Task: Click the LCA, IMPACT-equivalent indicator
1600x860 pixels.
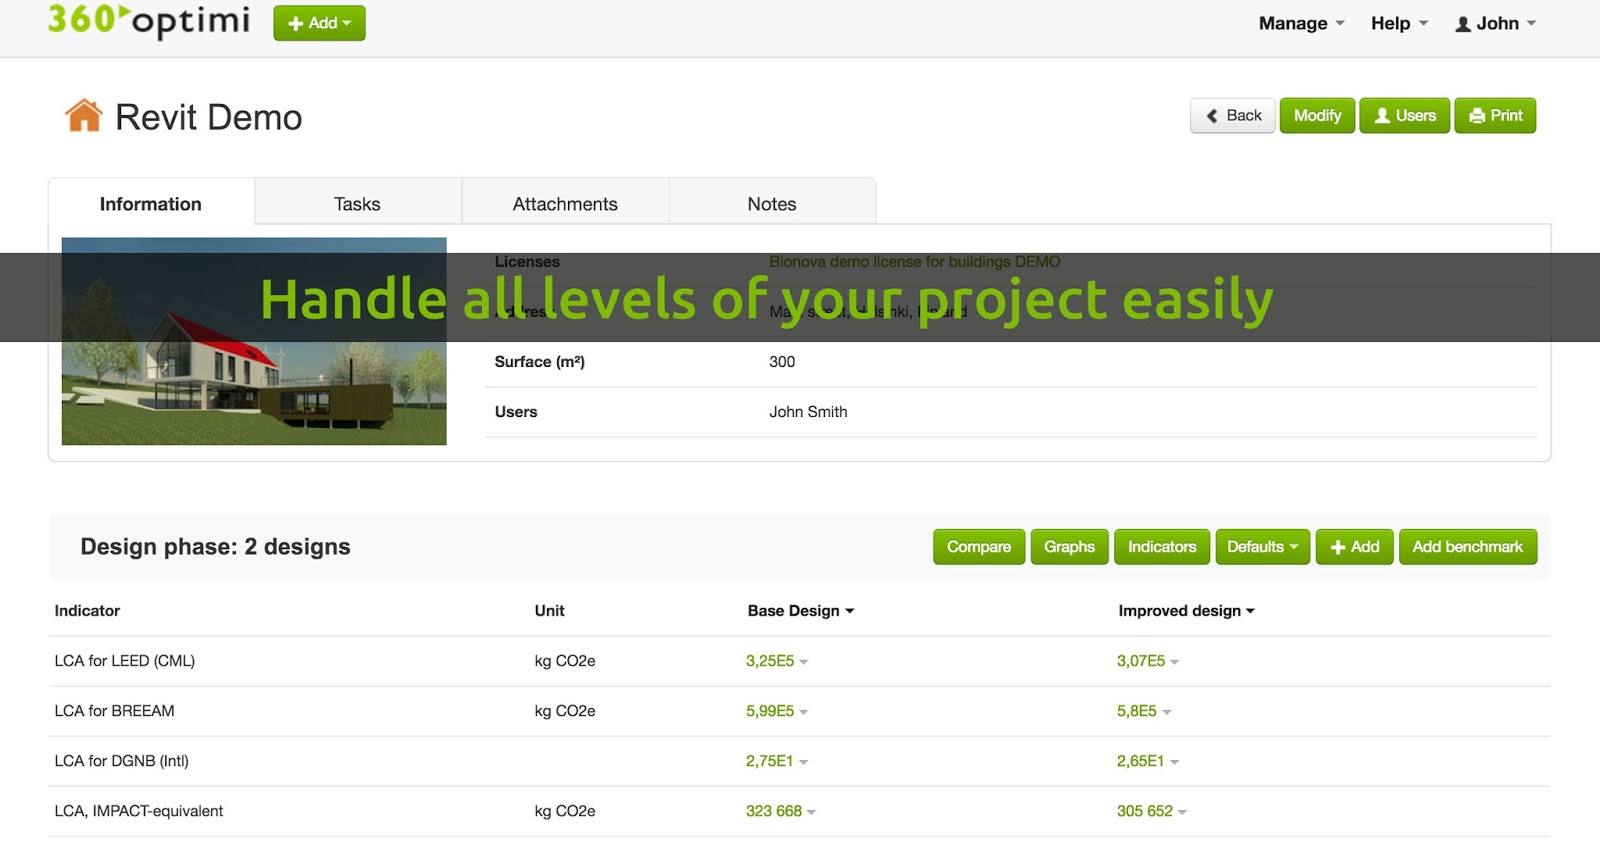Action: pos(139,811)
